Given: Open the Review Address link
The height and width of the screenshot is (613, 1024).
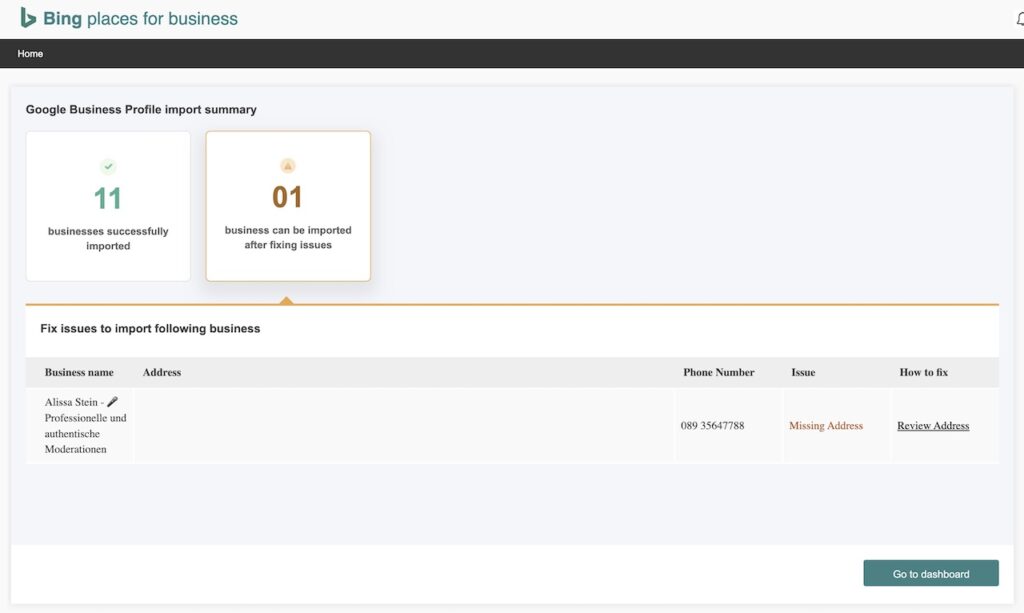Looking at the screenshot, I should 933,426.
